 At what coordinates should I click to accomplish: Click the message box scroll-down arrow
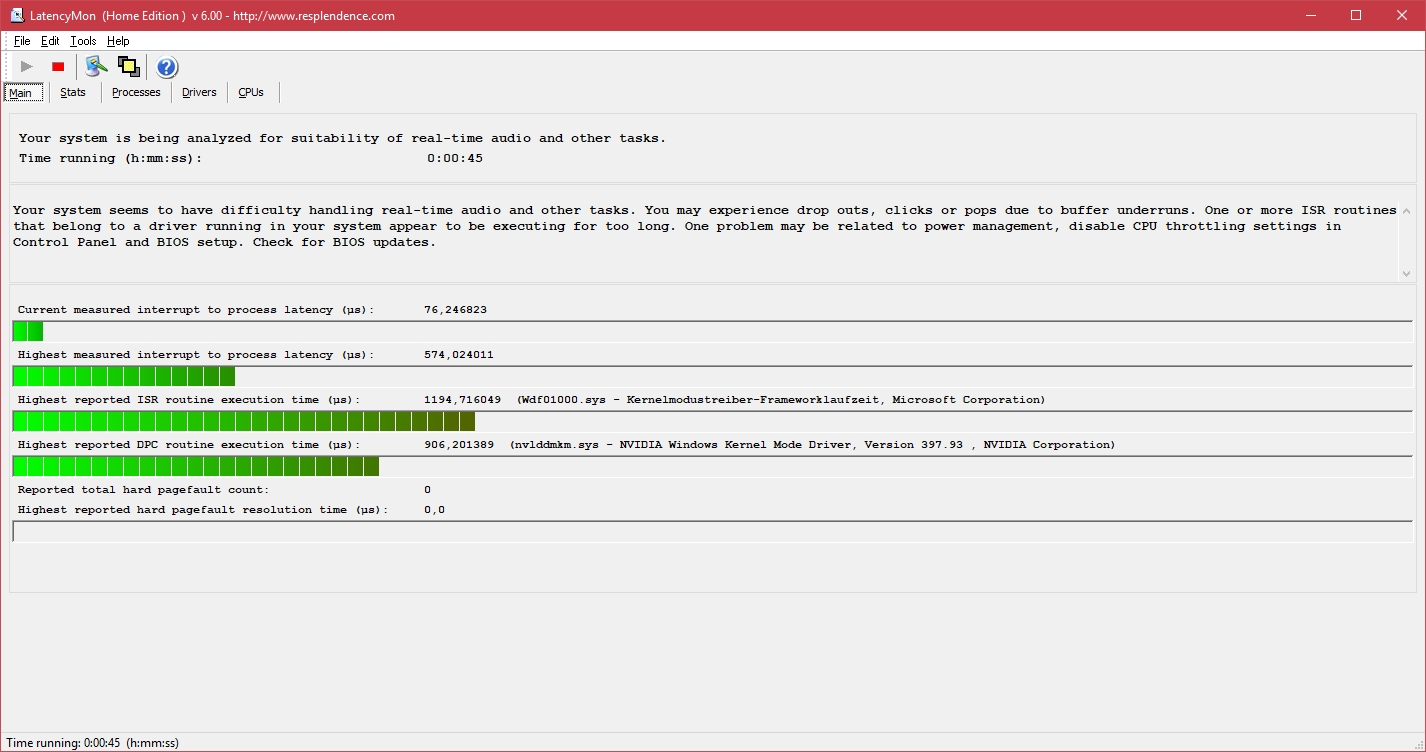coord(1407,273)
